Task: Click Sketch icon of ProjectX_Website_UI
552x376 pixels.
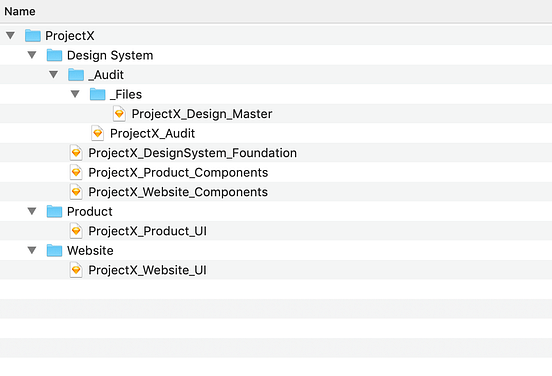Action: pyautogui.click(x=76, y=270)
